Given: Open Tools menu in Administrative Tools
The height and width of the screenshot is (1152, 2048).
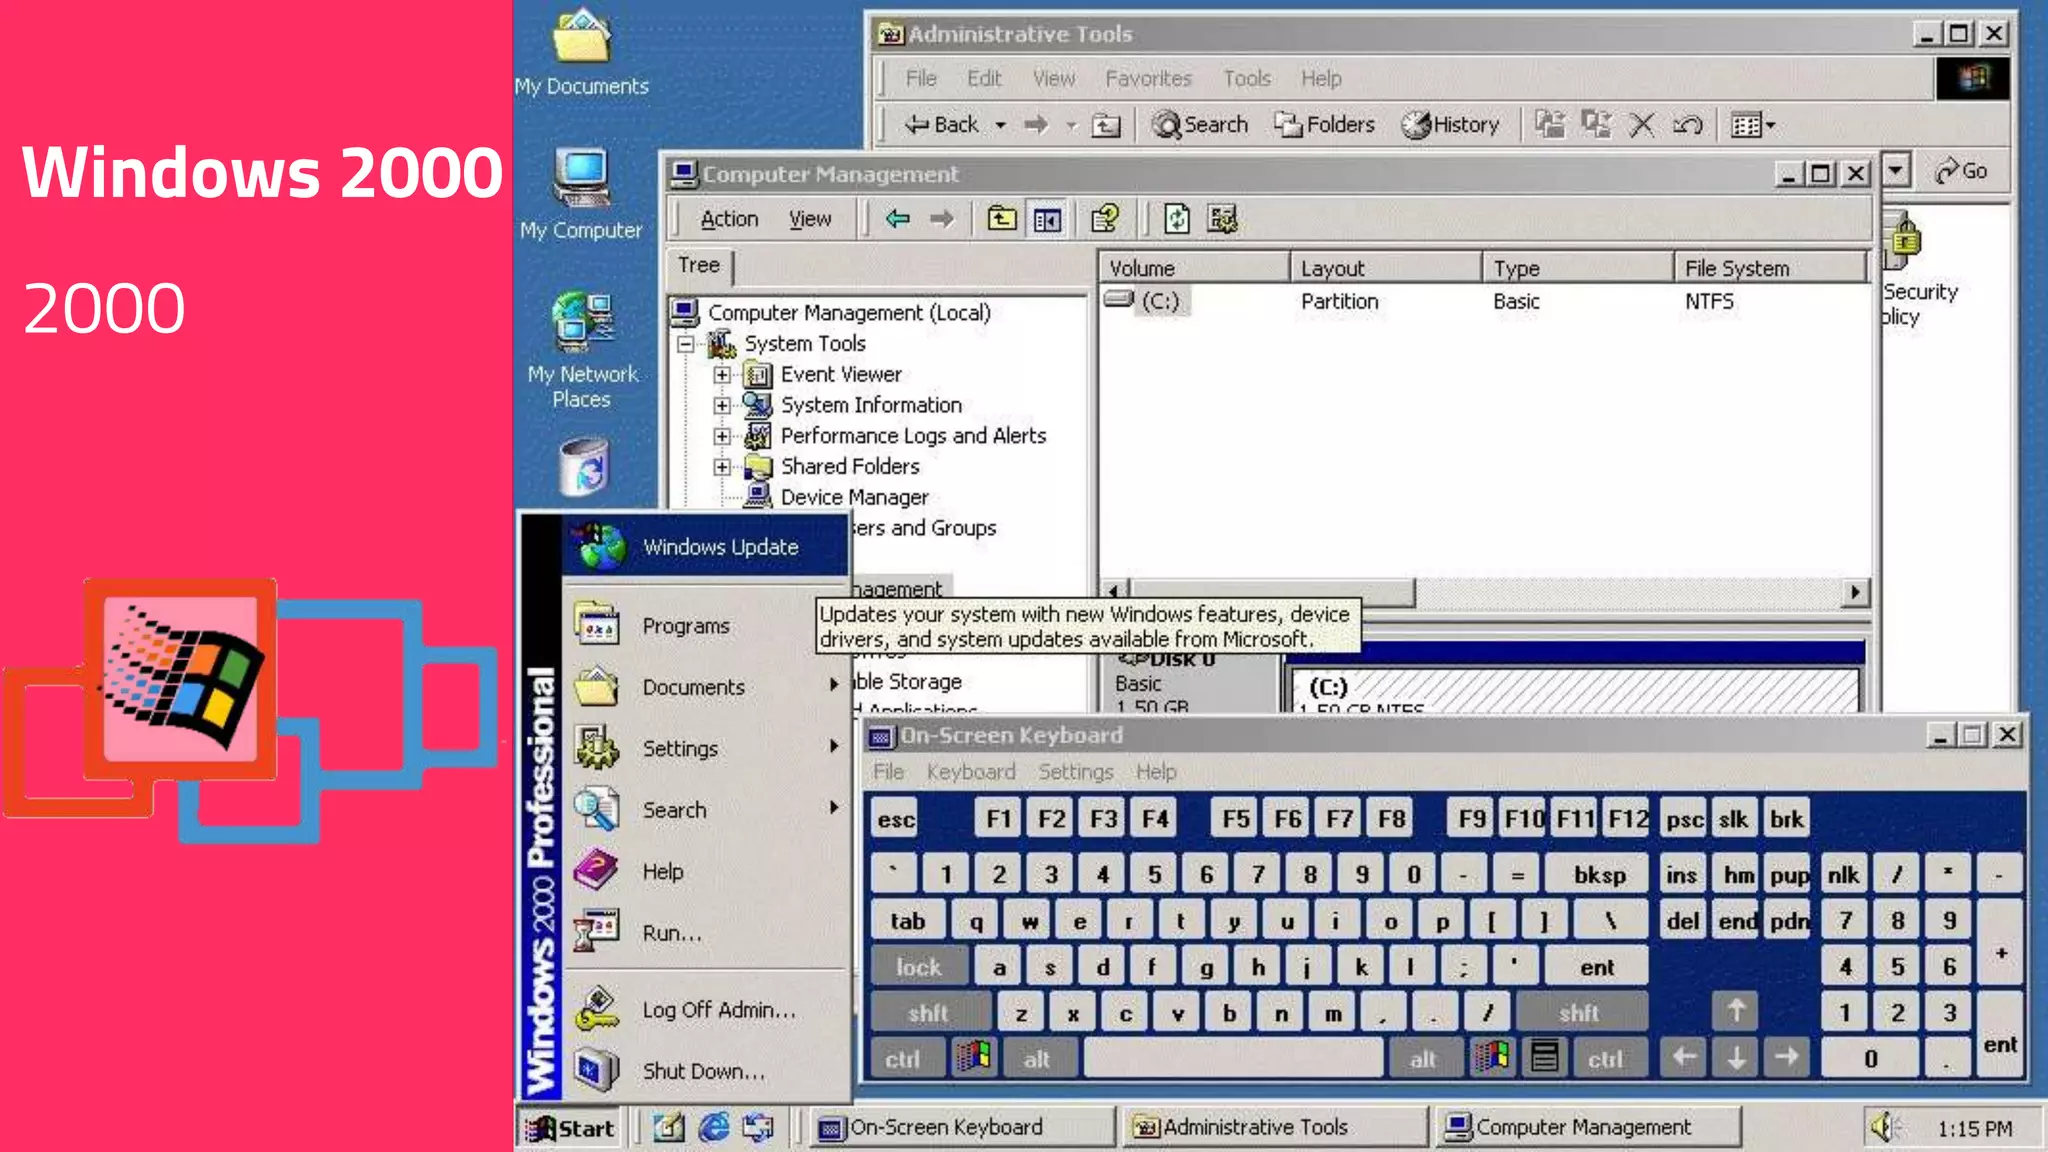Looking at the screenshot, I should [x=1247, y=78].
